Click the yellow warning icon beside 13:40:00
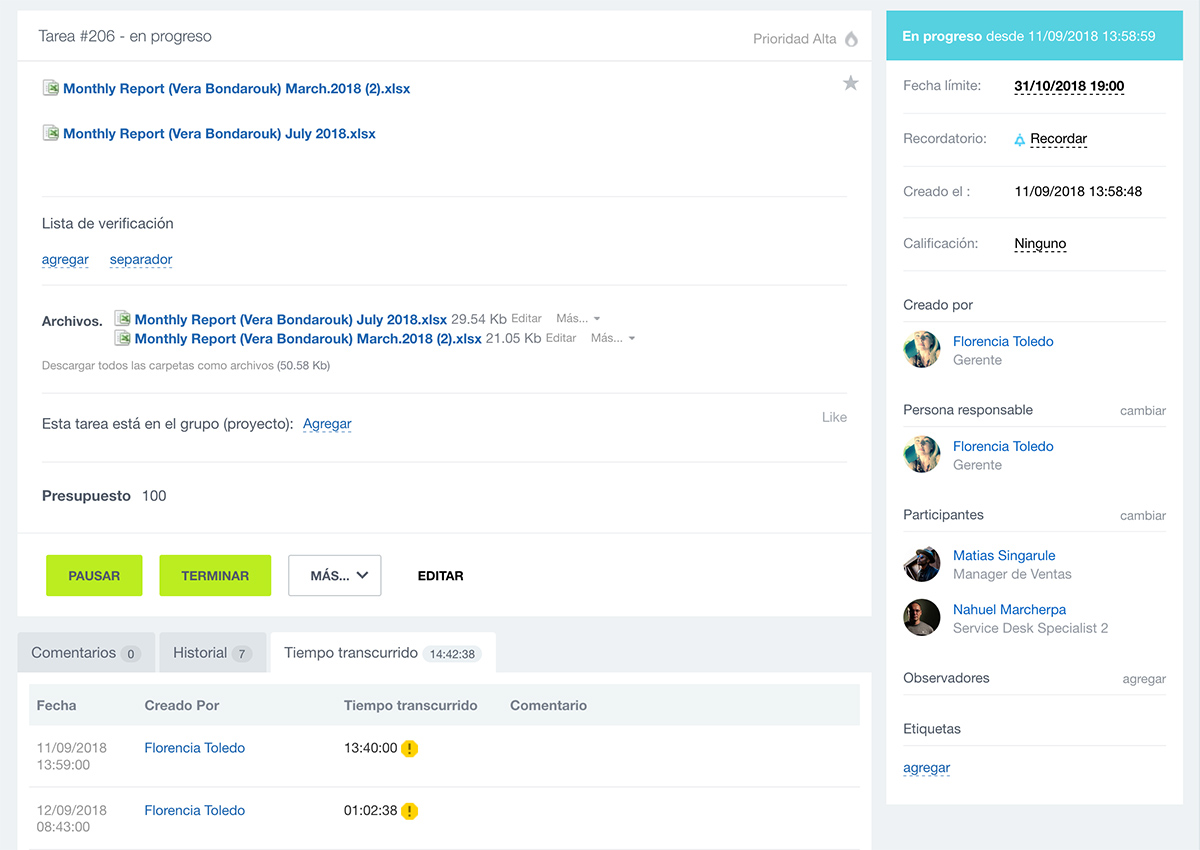The width and height of the screenshot is (1200, 850). (409, 748)
